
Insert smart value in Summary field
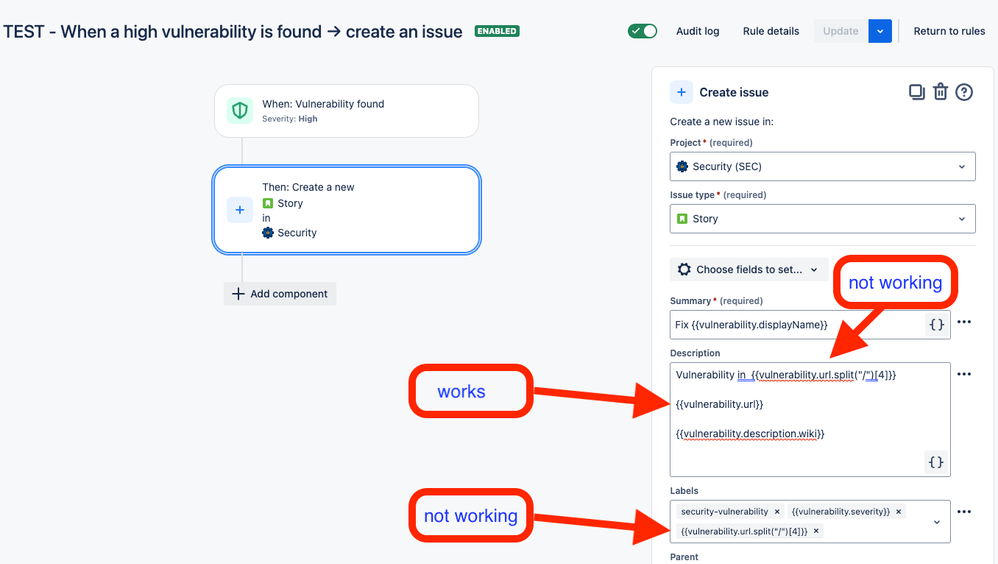pos(936,325)
